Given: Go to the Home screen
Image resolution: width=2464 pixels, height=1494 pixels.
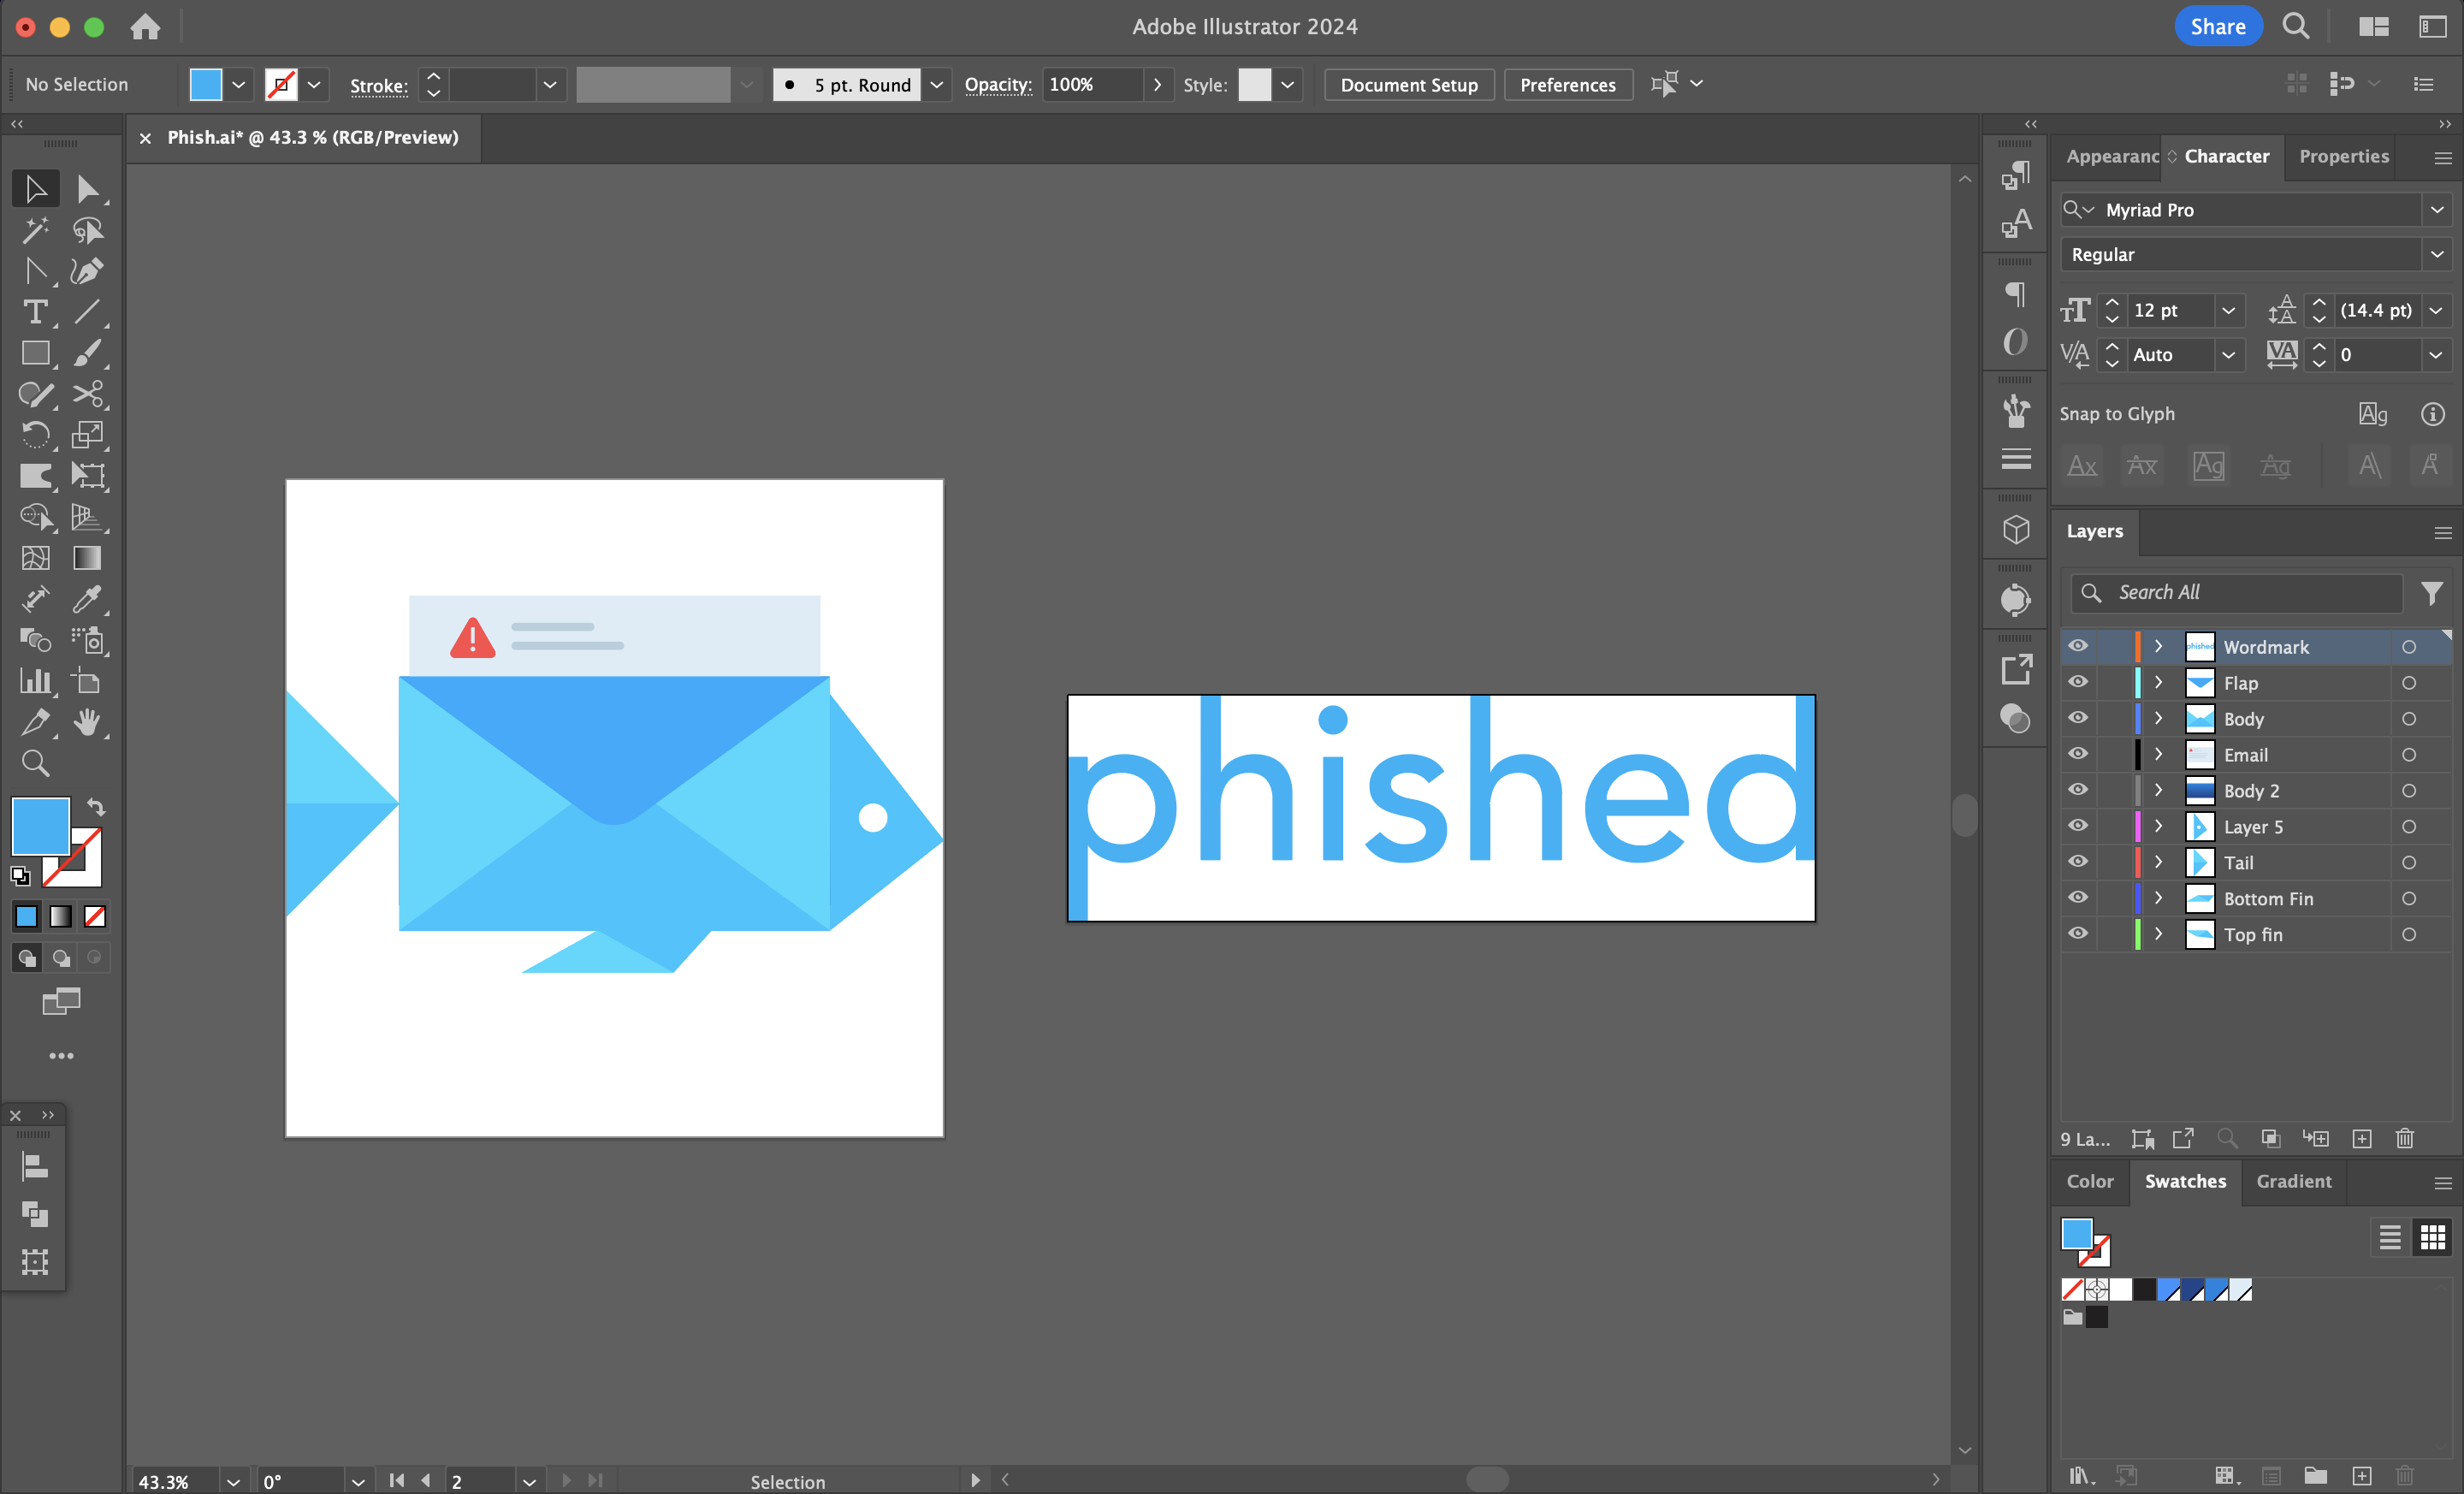Looking at the screenshot, I should click(x=145, y=27).
